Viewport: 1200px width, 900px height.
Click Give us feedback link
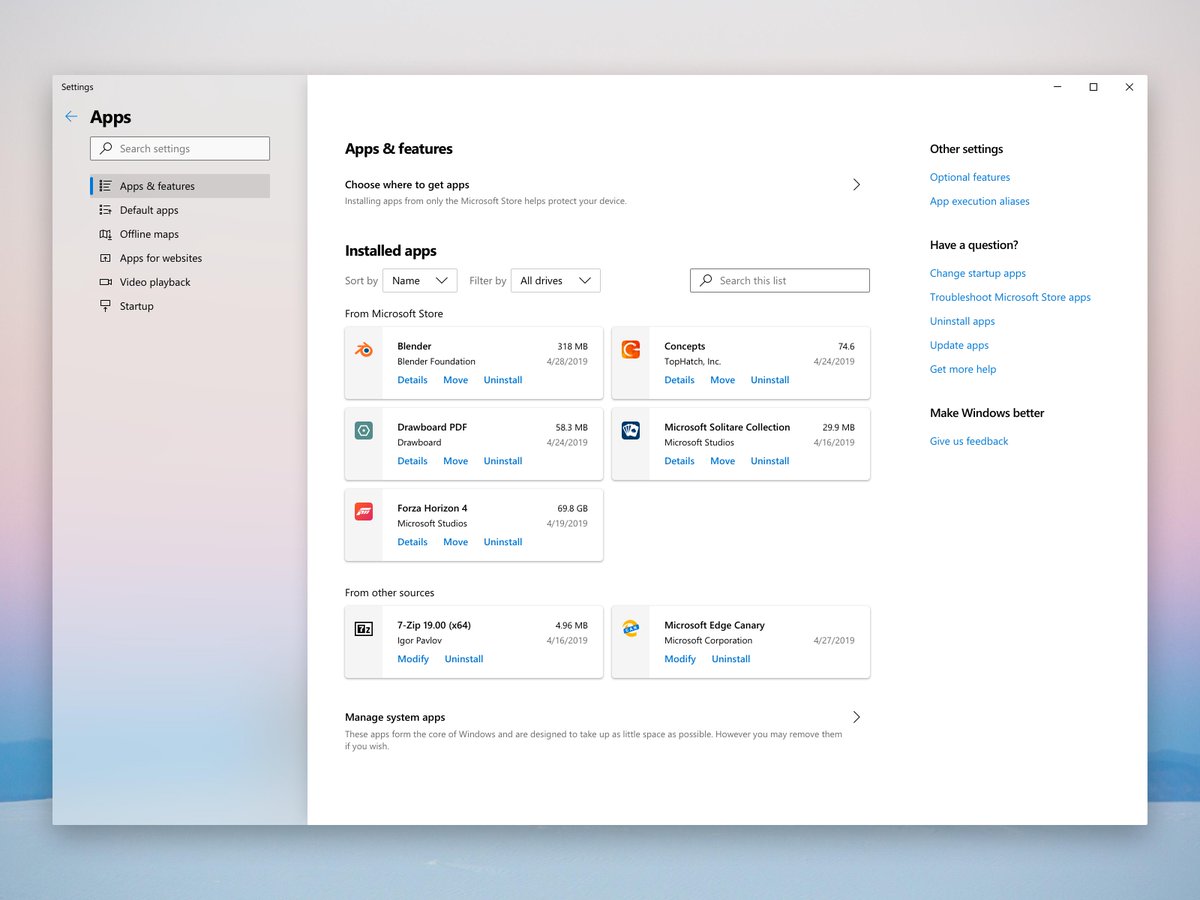pos(969,441)
